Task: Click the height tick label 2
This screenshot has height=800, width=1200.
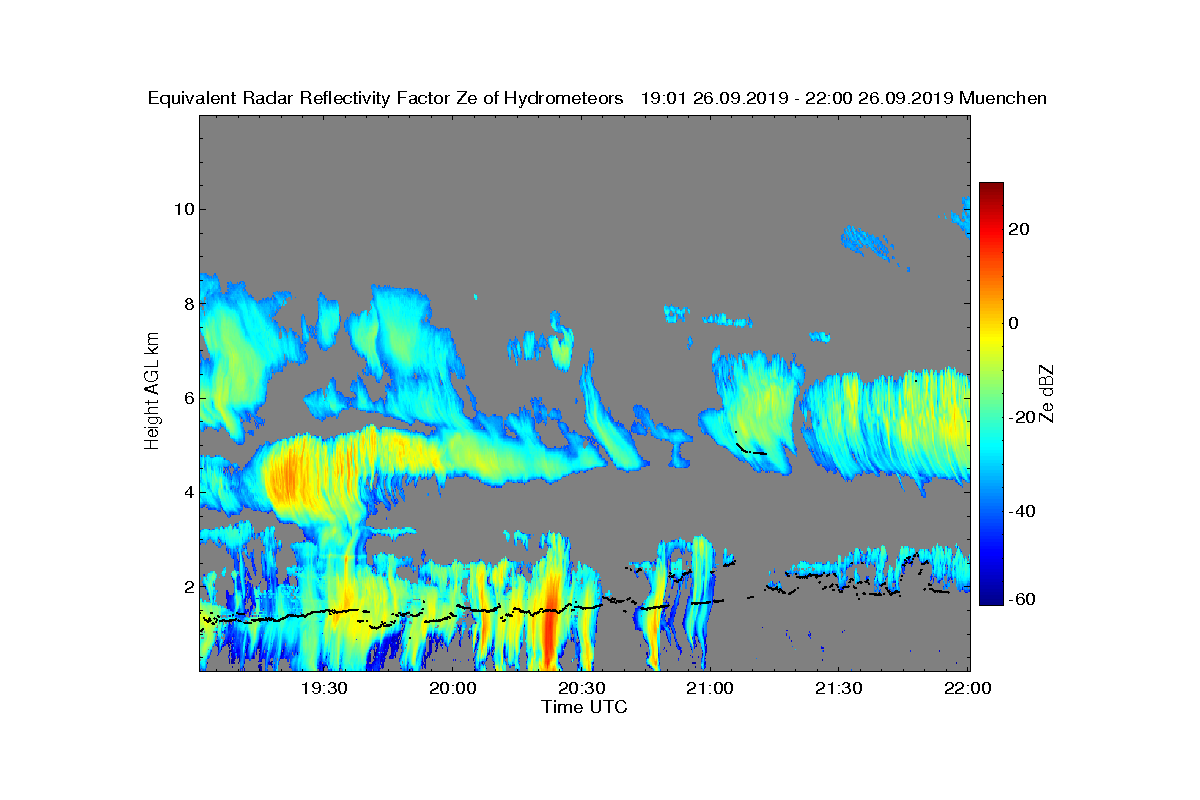Action: coord(187,586)
